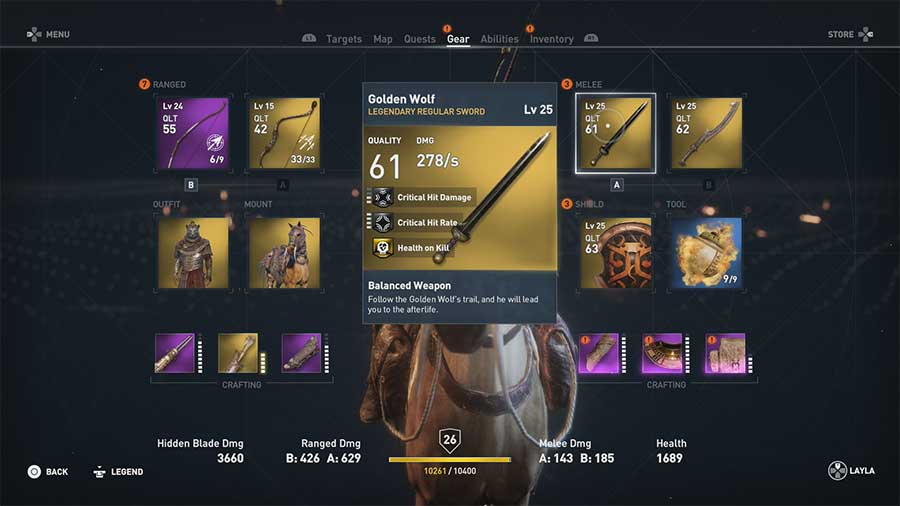The image size is (900, 506).
Task: Click the Critical Hit Damage attribute icon
Action: 383,197
